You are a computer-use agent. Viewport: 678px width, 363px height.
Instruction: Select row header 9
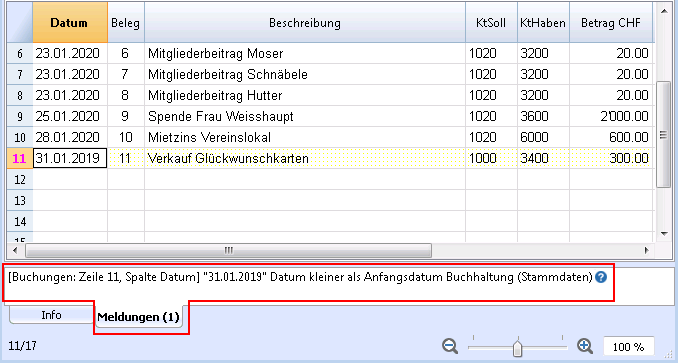point(20,116)
